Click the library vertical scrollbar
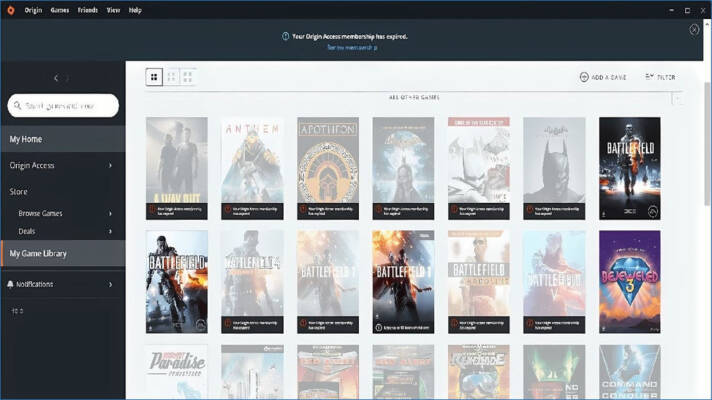 click(x=707, y=143)
